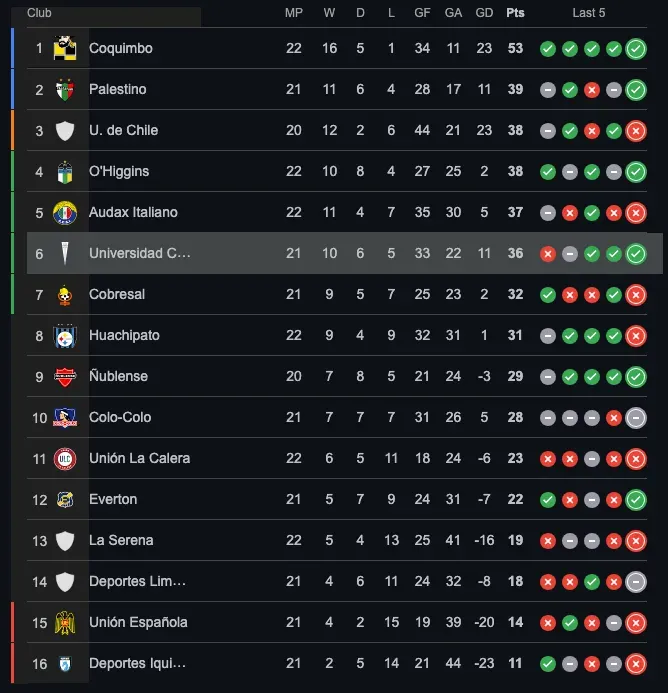Click the Huachipato club crest icon
Viewport: 668px width, 693px height.
coord(65,335)
